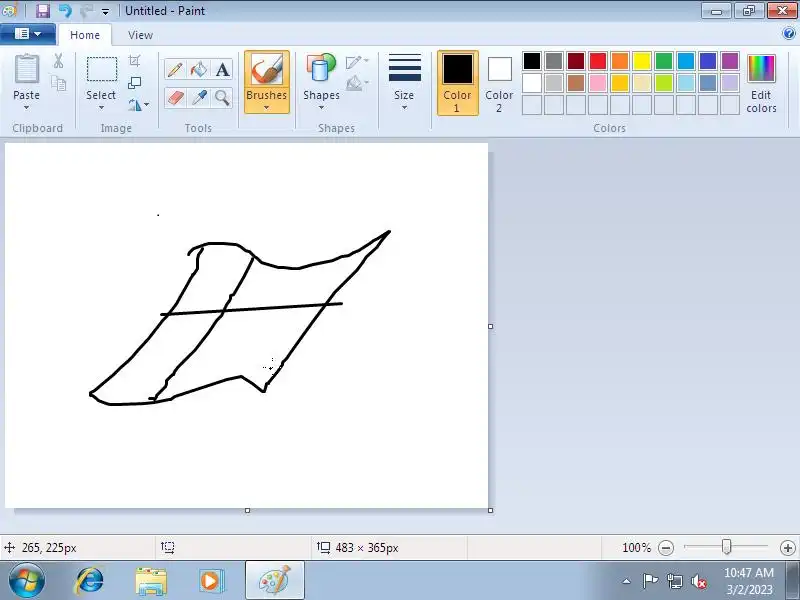Click the Shapes gallery icon

321,69
